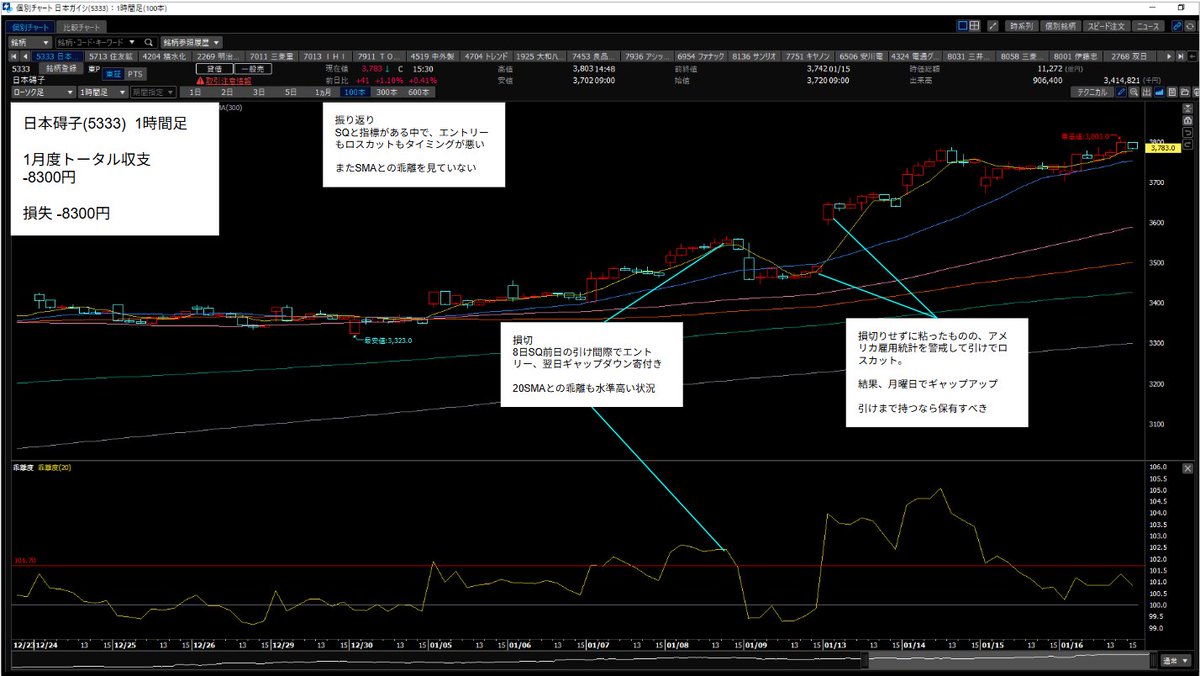The width and height of the screenshot is (1200, 676).
Task: Open 1時間足 timeframe dropdown
Action: (102, 91)
